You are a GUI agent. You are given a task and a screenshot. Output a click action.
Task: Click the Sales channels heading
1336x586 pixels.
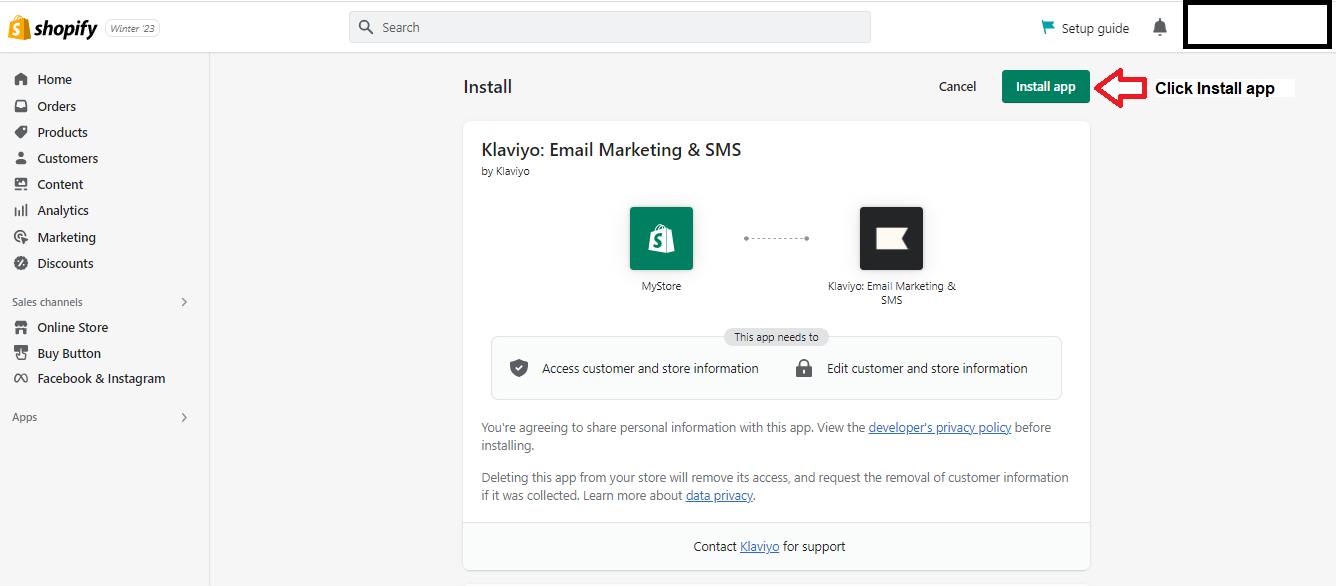pos(47,302)
